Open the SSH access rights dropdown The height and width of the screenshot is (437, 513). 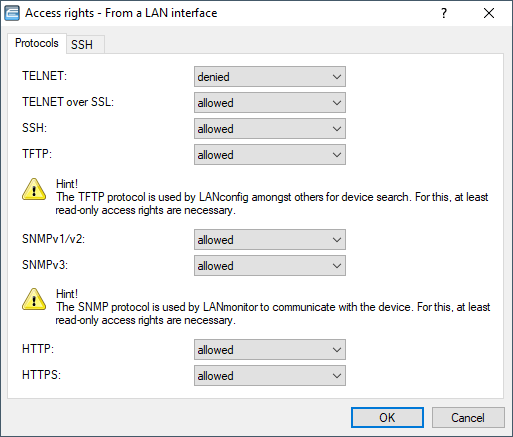click(270, 129)
